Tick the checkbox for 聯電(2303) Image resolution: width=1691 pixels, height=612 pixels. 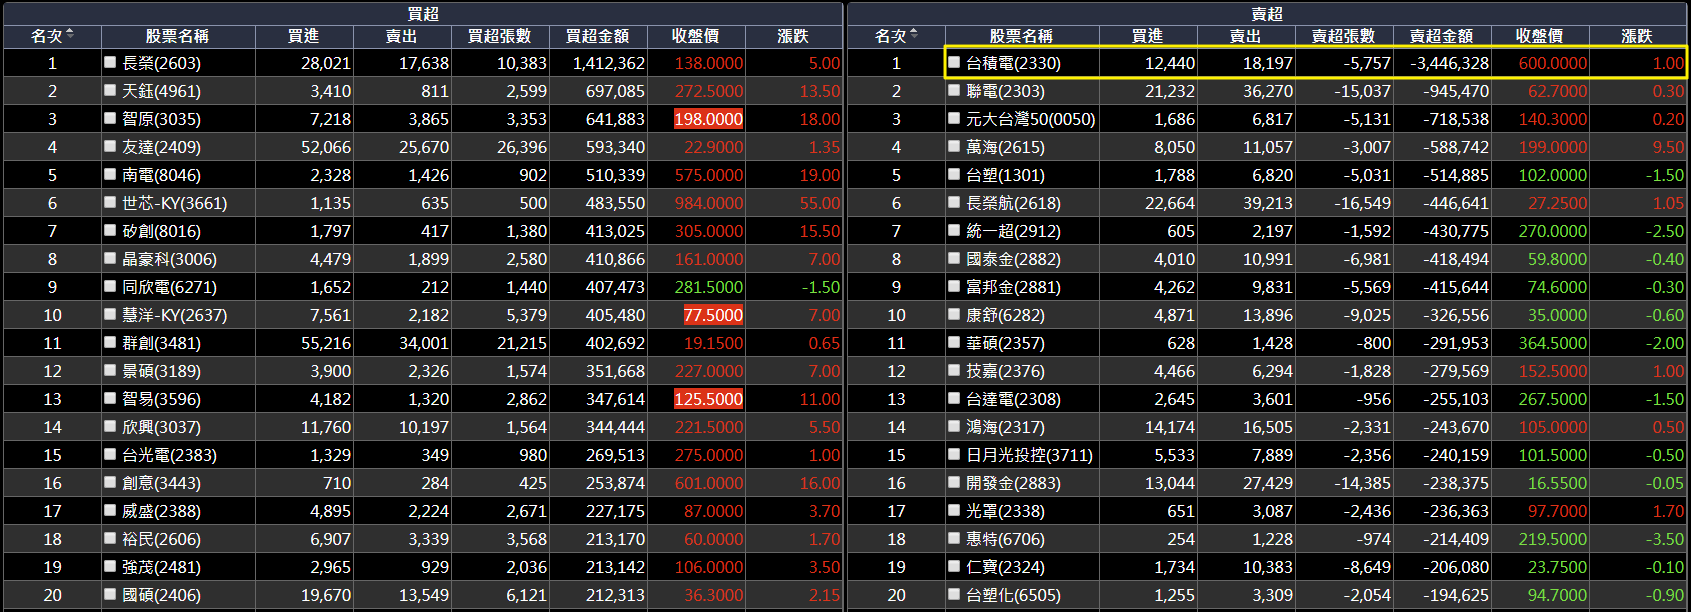click(x=954, y=90)
